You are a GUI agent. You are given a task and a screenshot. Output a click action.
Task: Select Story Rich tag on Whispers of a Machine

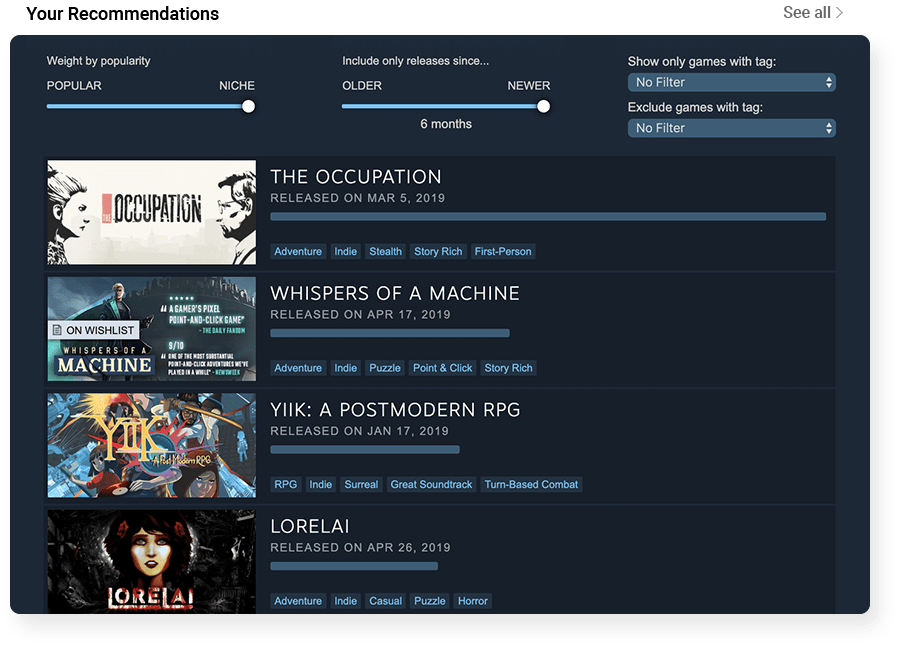[509, 368]
